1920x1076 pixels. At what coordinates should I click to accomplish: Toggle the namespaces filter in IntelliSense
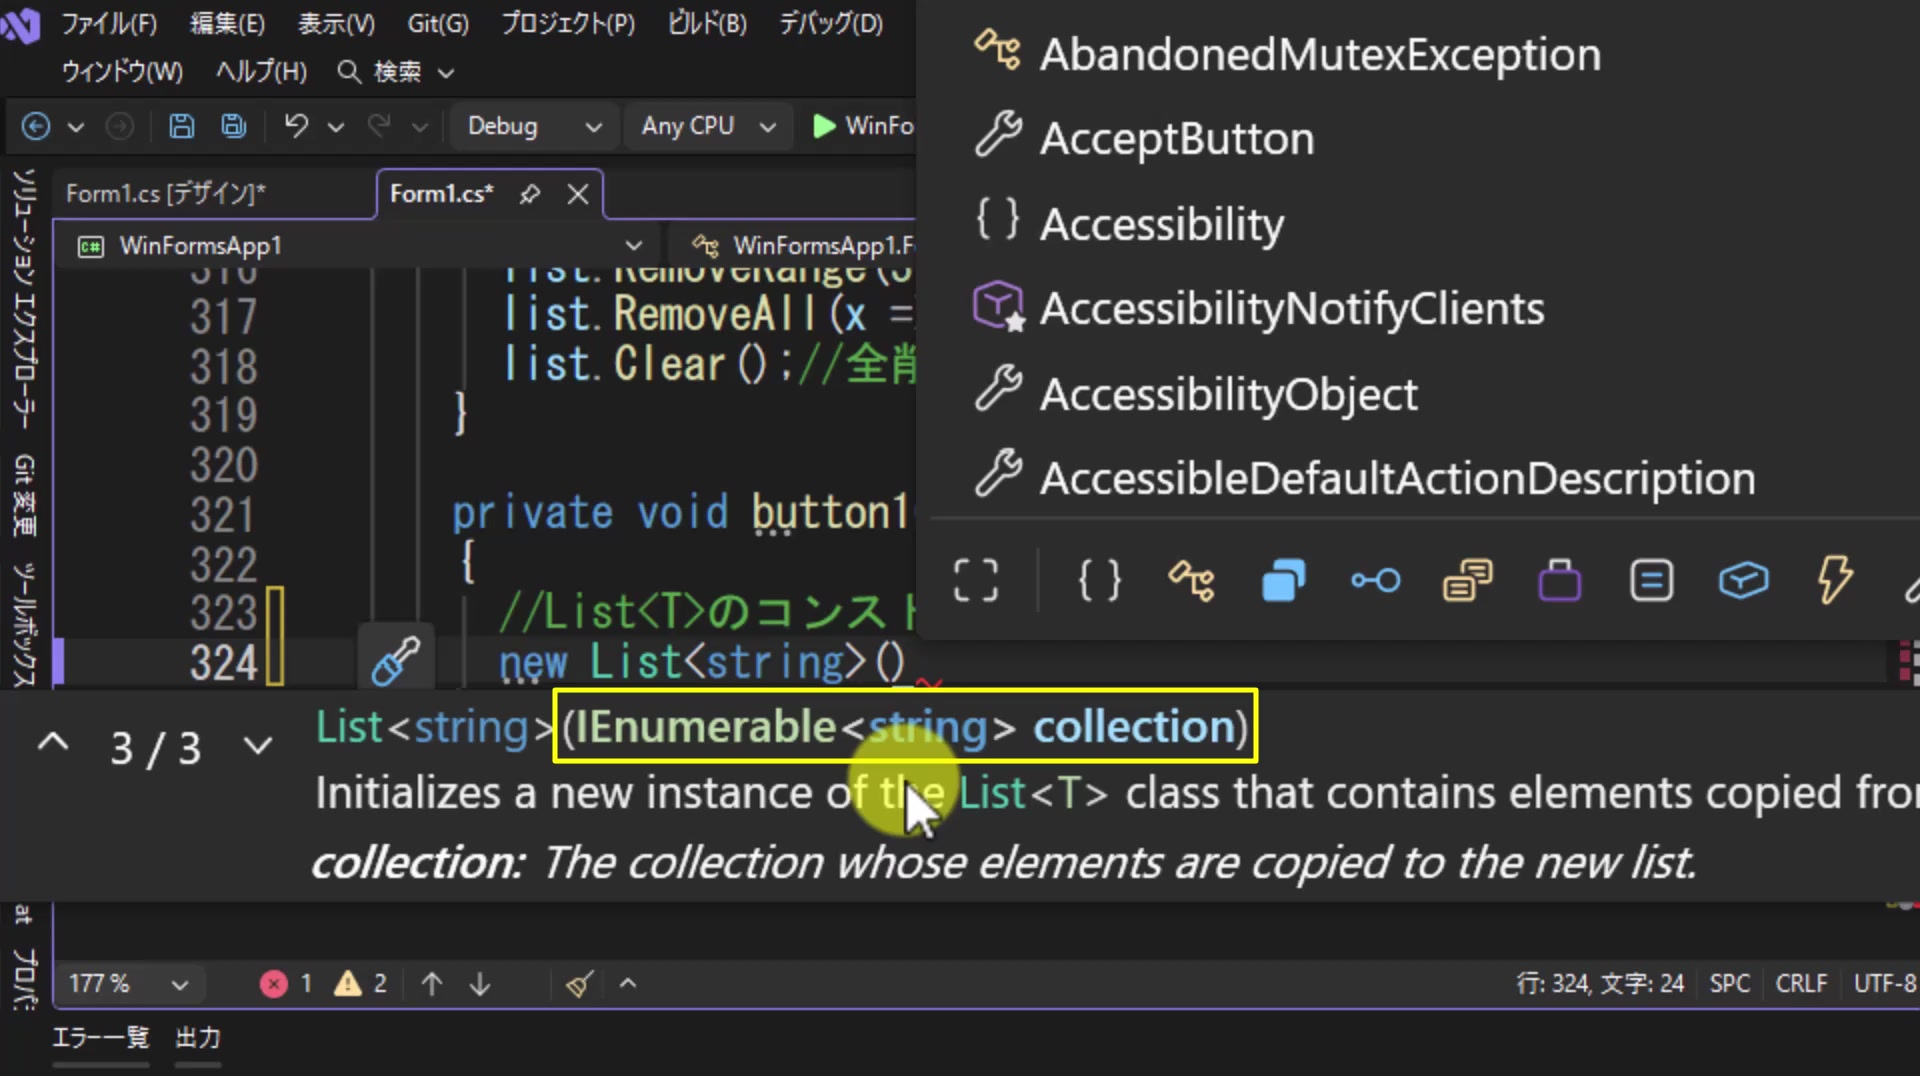[1099, 580]
